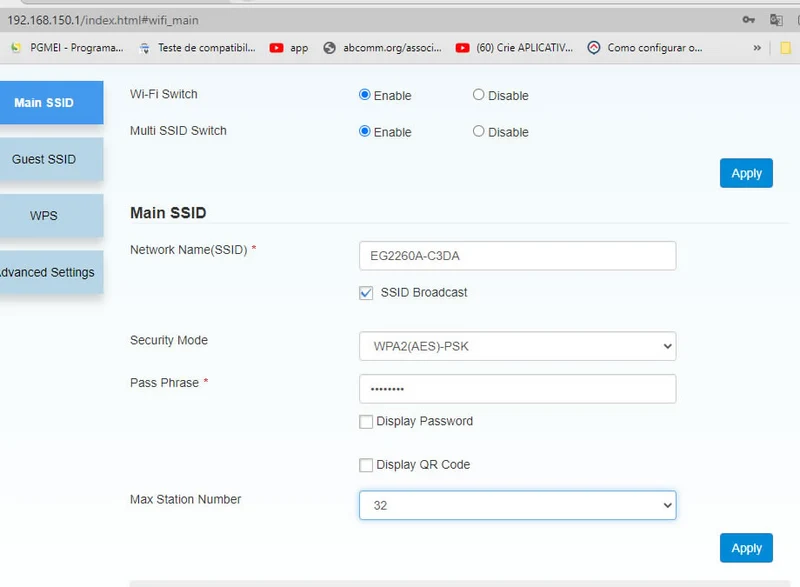Image resolution: width=800 pixels, height=587 pixels.
Task: Open the abcomm.org/associ... bookmark
Action: pos(383,47)
